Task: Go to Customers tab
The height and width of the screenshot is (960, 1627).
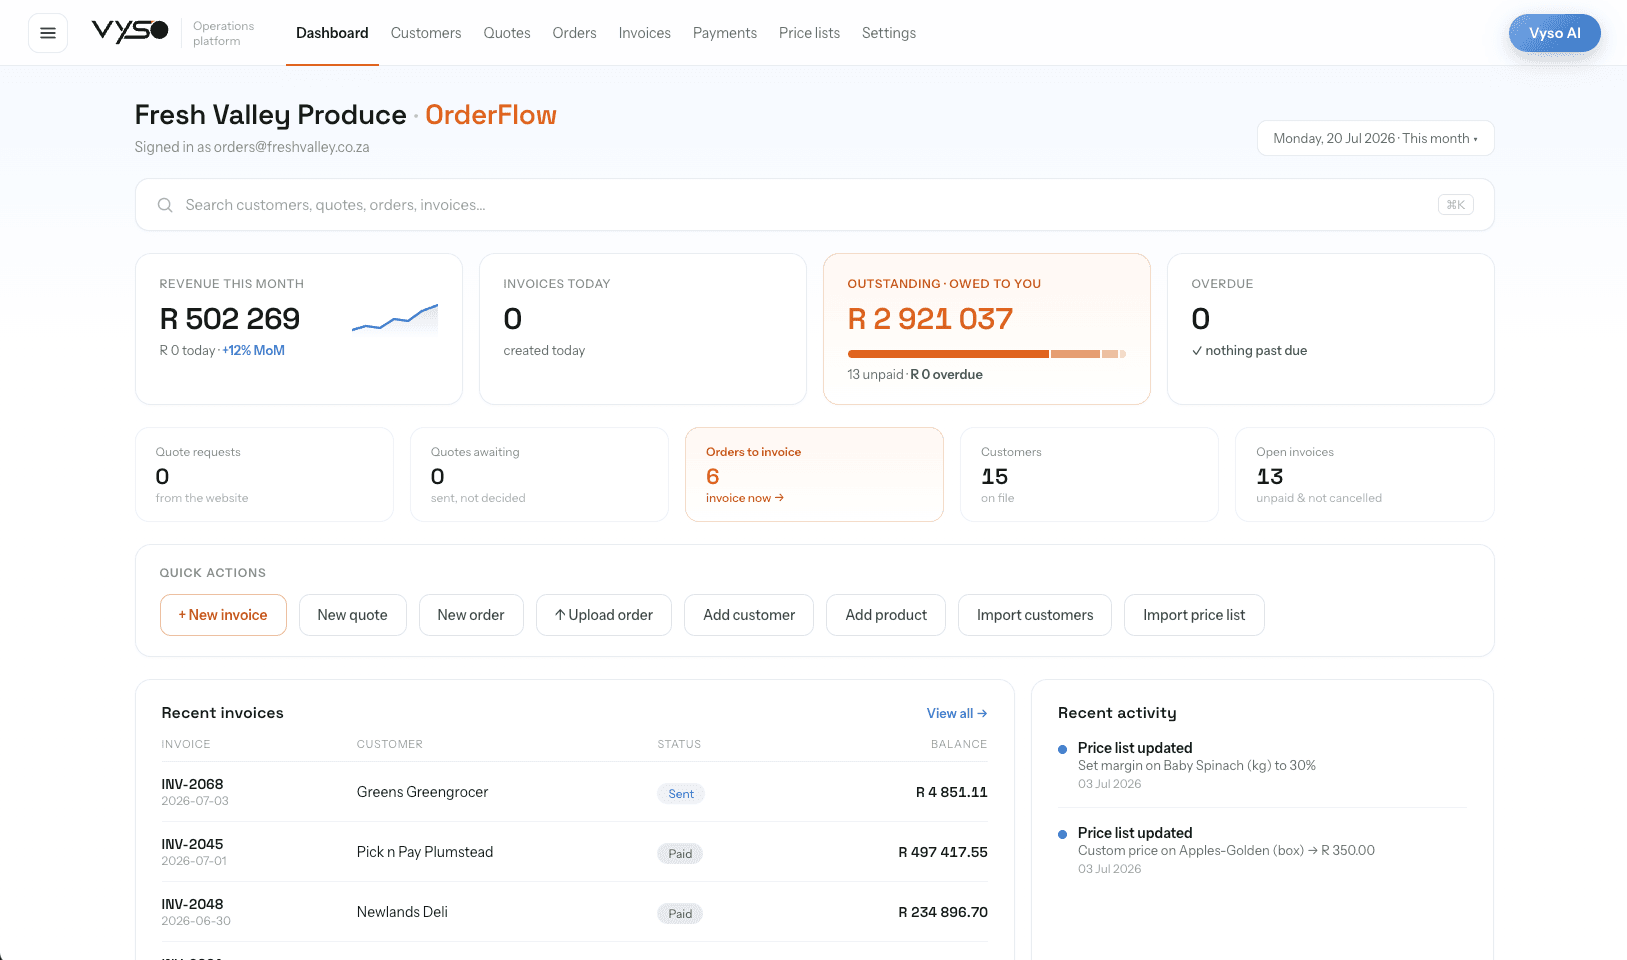Action: click(426, 33)
